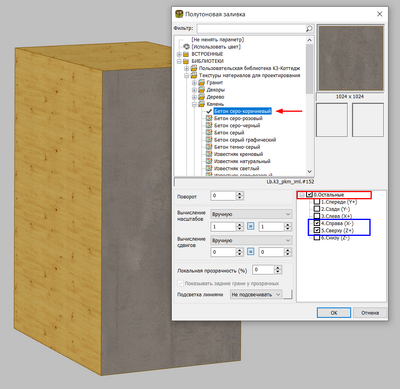400x389 pixels.
Task: Click the OK button
Action: (334, 313)
